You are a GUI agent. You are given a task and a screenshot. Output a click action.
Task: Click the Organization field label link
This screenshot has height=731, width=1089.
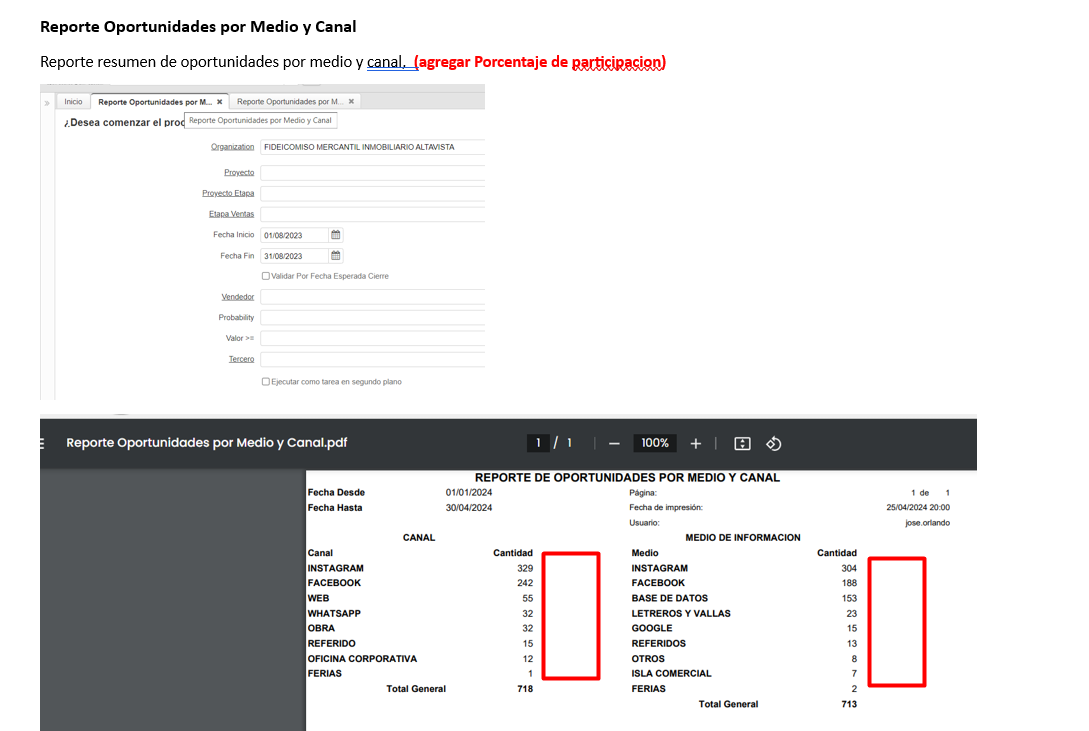pyautogui.click(x=232, y=147)
